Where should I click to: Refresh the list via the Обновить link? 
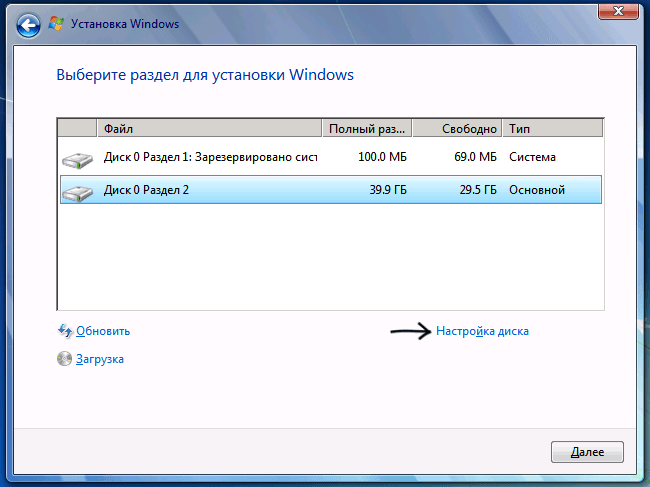coord(103,331)
